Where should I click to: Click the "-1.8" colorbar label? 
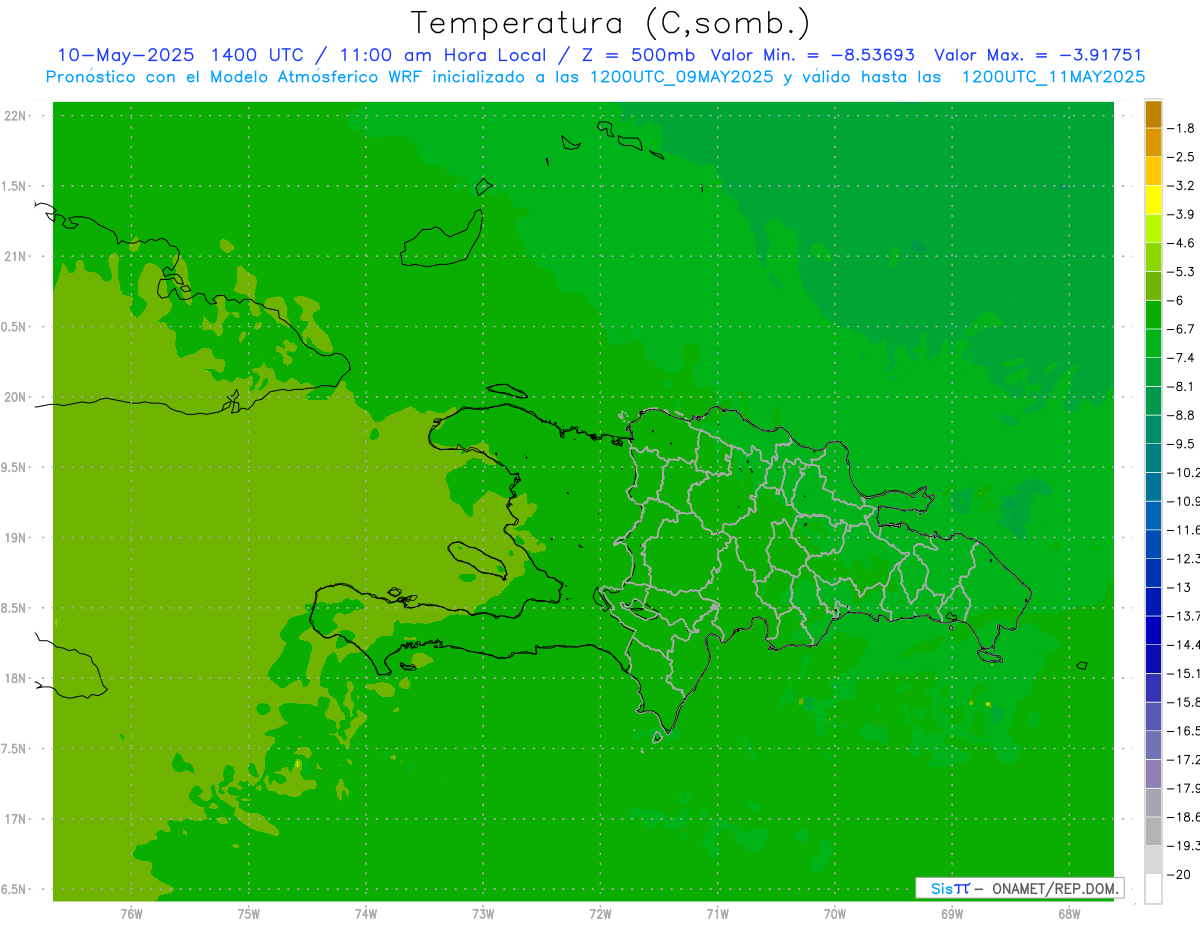[1181, 128]
